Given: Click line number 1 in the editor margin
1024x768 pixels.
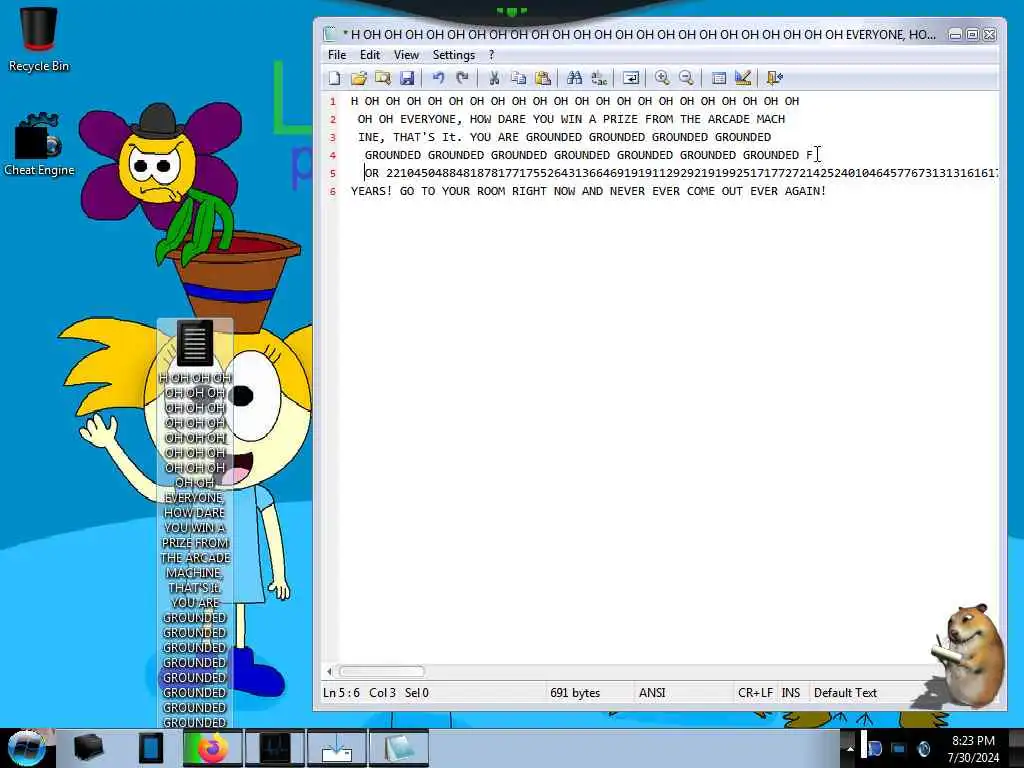Looking at the screenshot, I should coord(333,102).
